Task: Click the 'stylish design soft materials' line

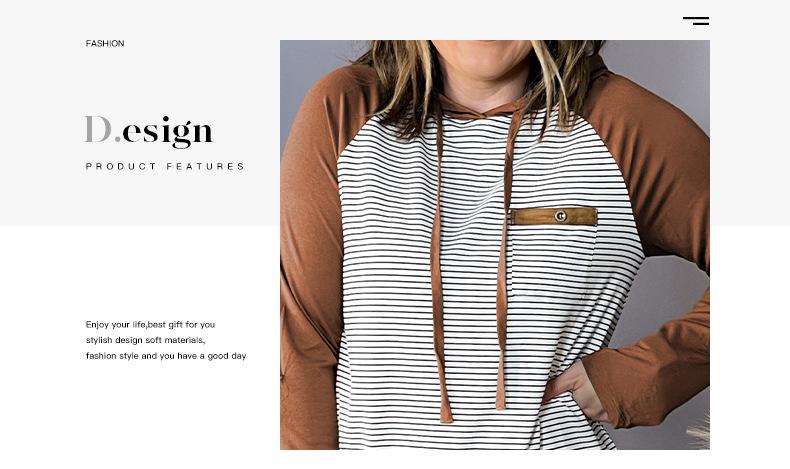Action: pos(145,341)
